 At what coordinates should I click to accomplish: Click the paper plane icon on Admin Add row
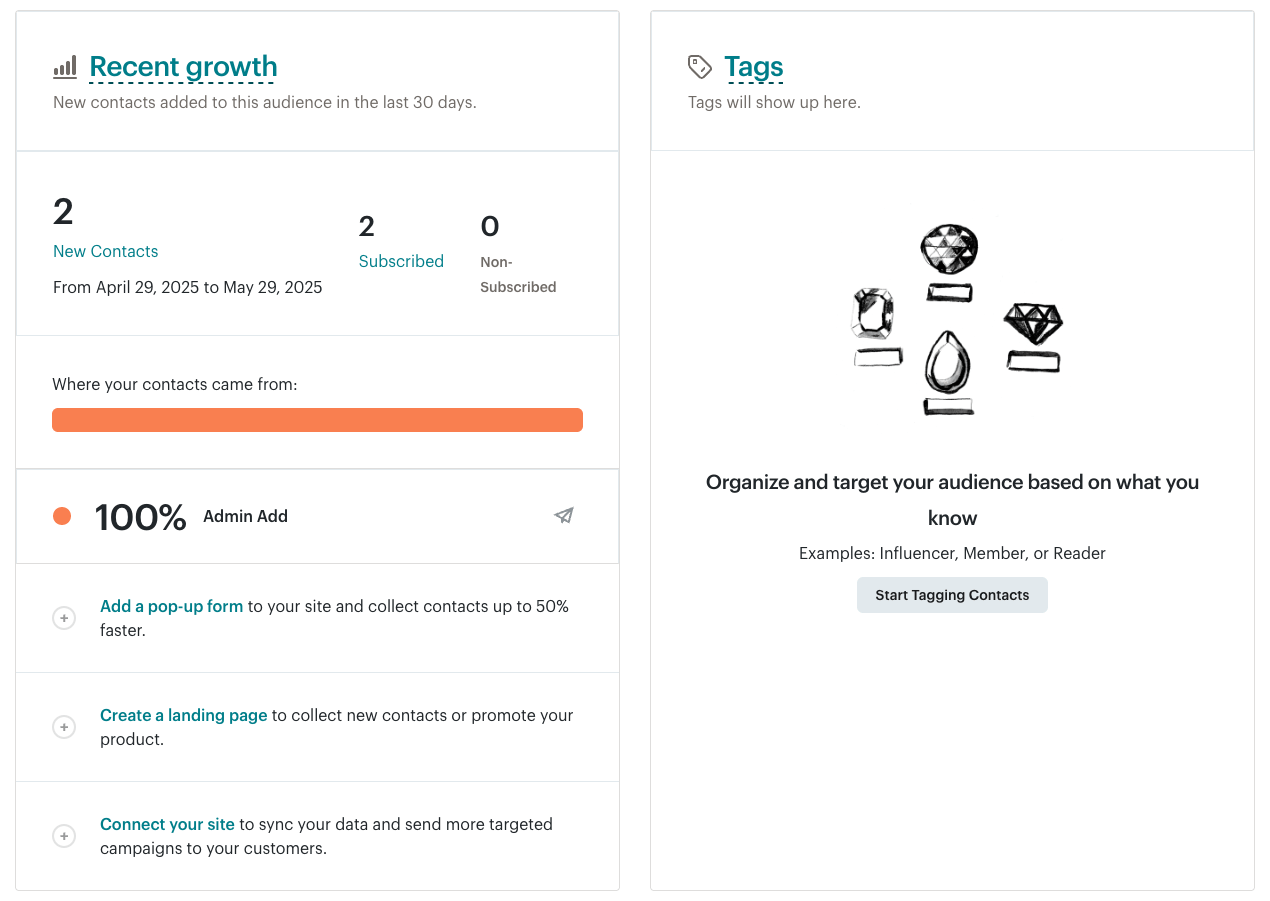(563, 515)
